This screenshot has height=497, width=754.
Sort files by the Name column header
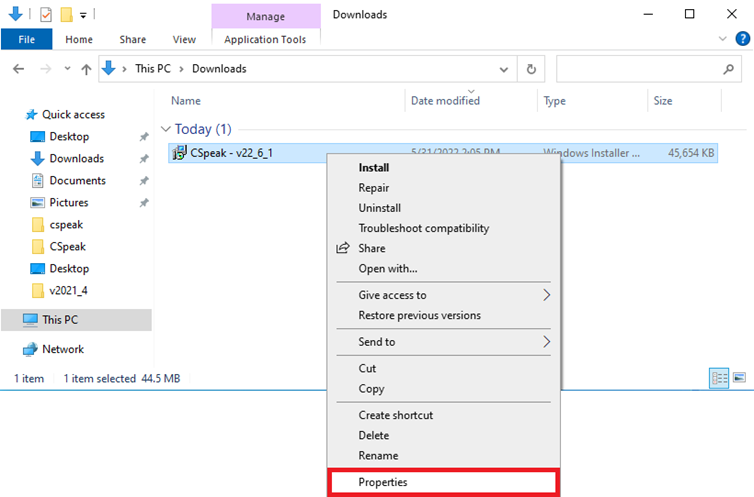pyautogui.click(x=186, y=101)
